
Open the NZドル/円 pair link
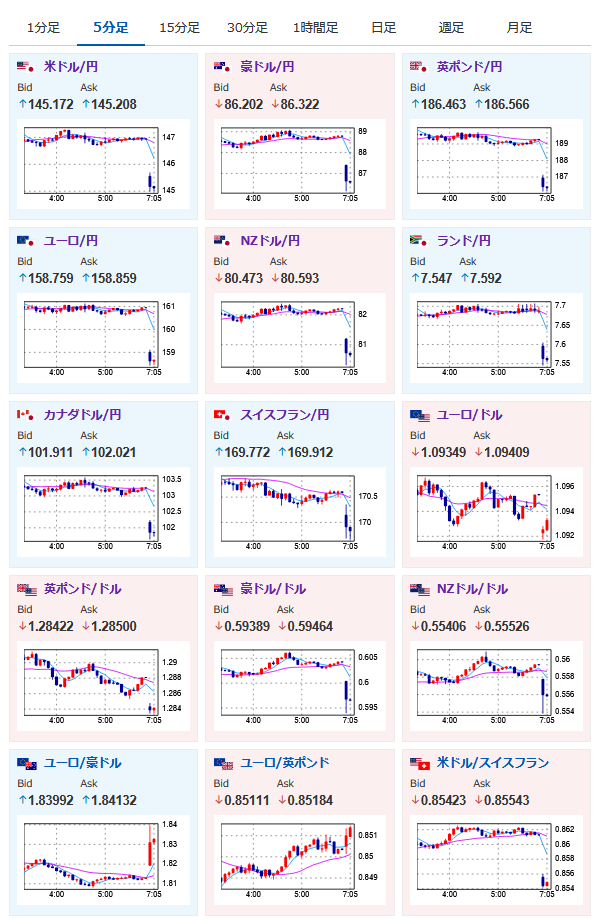click(270, 240)
